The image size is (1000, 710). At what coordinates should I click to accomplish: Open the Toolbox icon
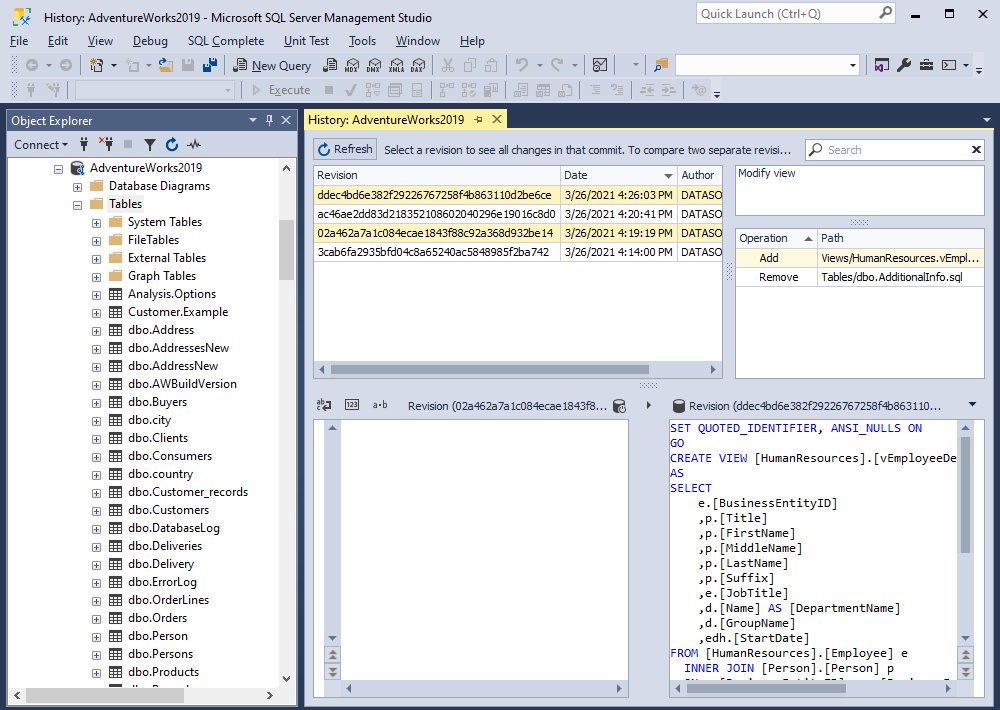click(926, 65)
